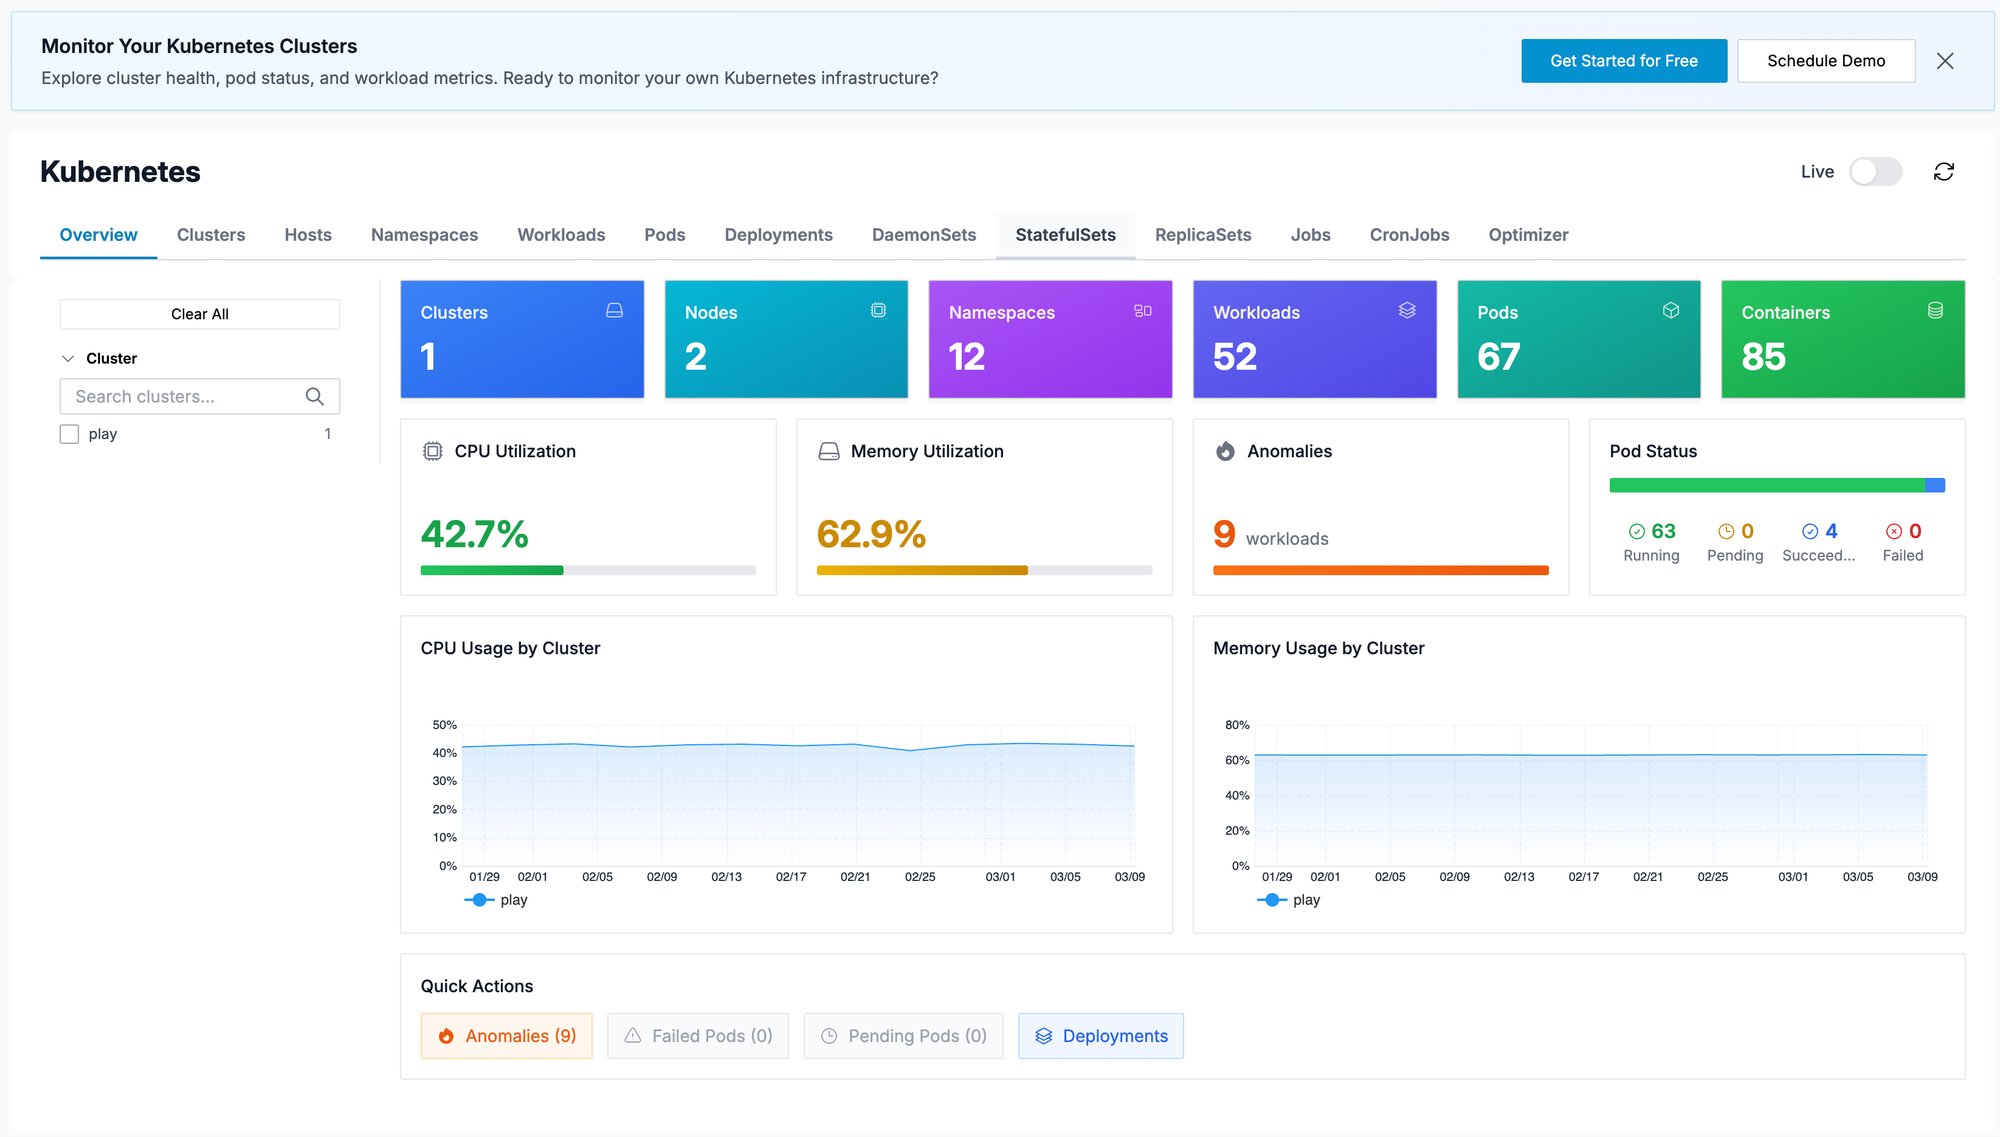Select the StatefulSets tab

(x=1065, y=234)
